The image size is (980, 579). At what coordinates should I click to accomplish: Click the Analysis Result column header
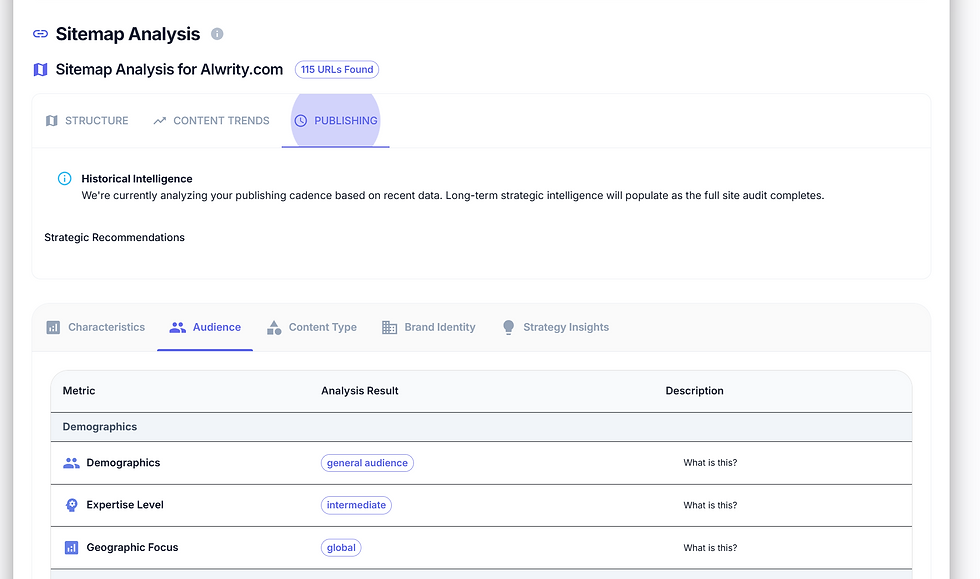[359, 391]
